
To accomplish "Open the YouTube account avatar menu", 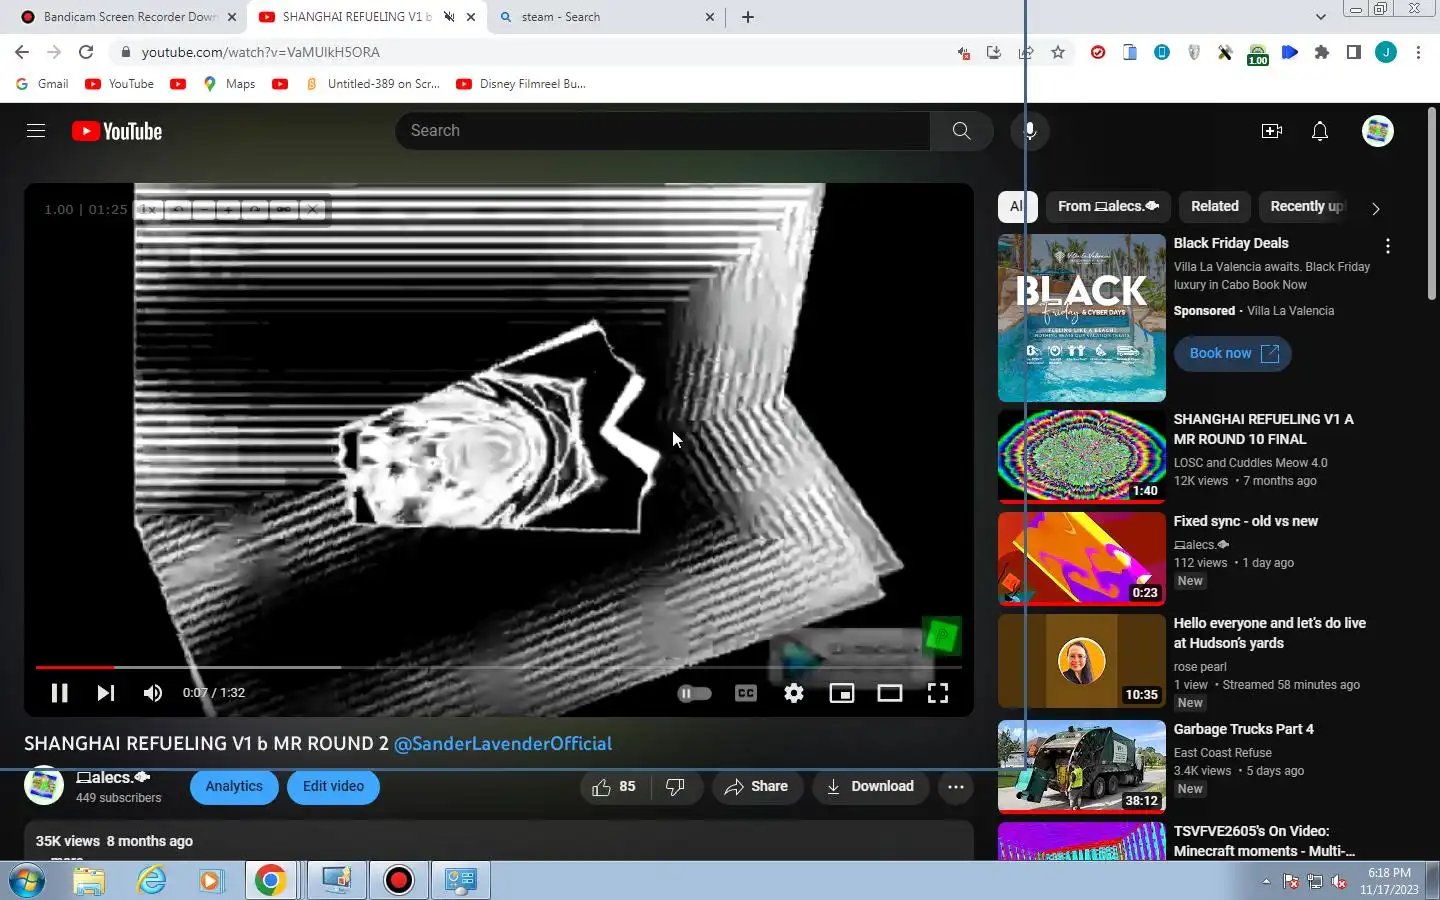I will tap(1378, 131).
